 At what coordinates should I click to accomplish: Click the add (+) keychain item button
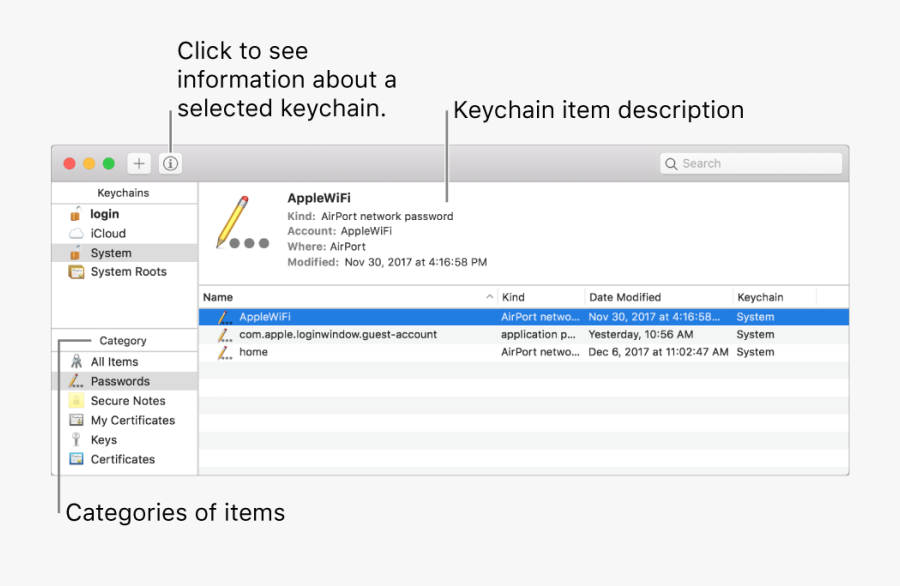(x=139, y=164)
